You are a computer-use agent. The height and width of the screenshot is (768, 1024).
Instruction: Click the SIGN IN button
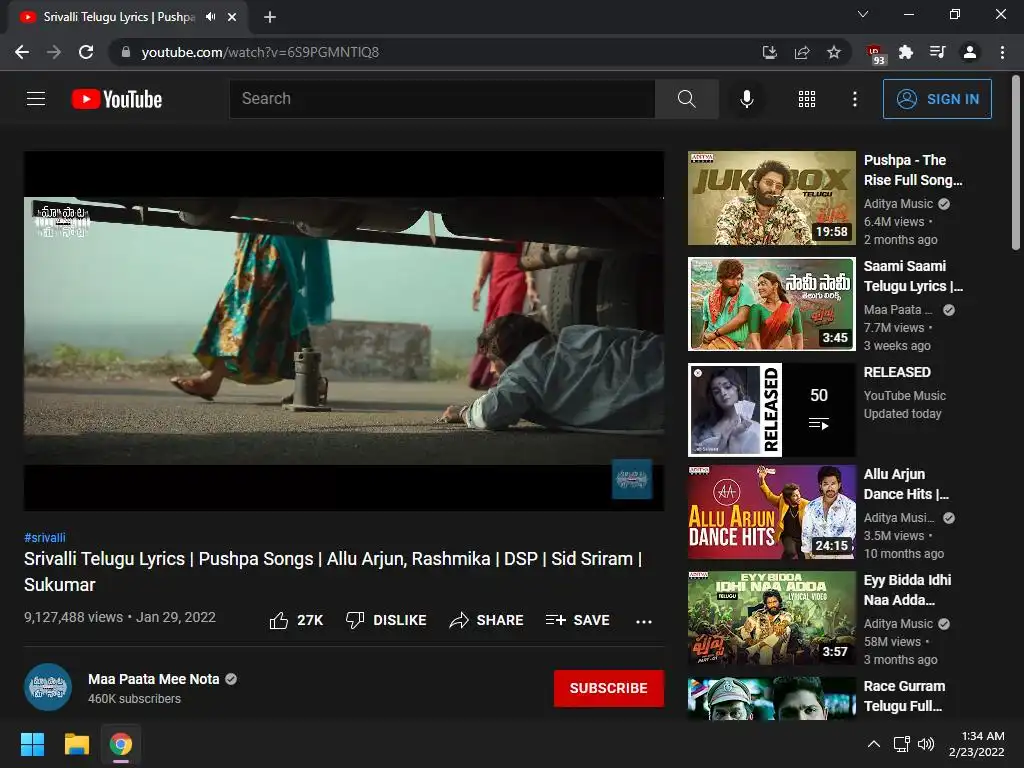pyautogui.click(x=936, y=99)
